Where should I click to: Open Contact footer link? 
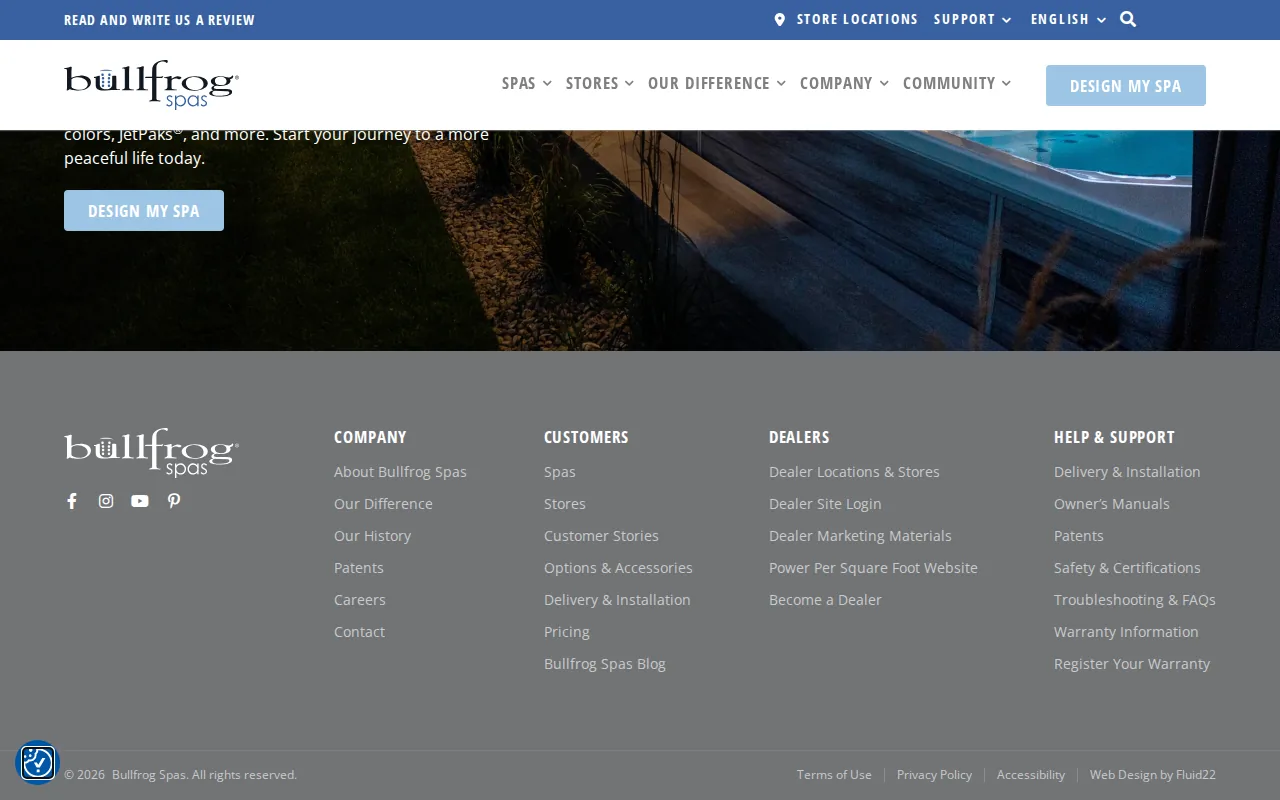pyautogui.click(x=359, y=632)
